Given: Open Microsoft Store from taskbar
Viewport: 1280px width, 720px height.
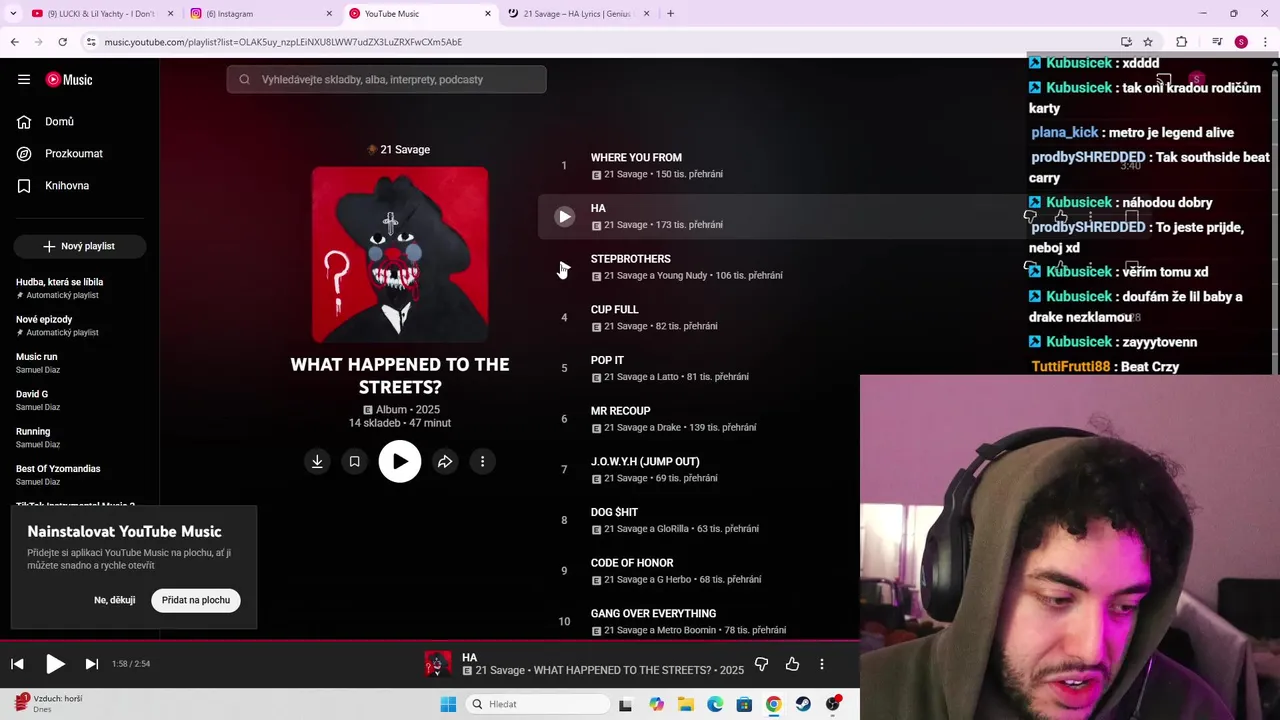Looking at the screenshot, I should tap(744, 704).
